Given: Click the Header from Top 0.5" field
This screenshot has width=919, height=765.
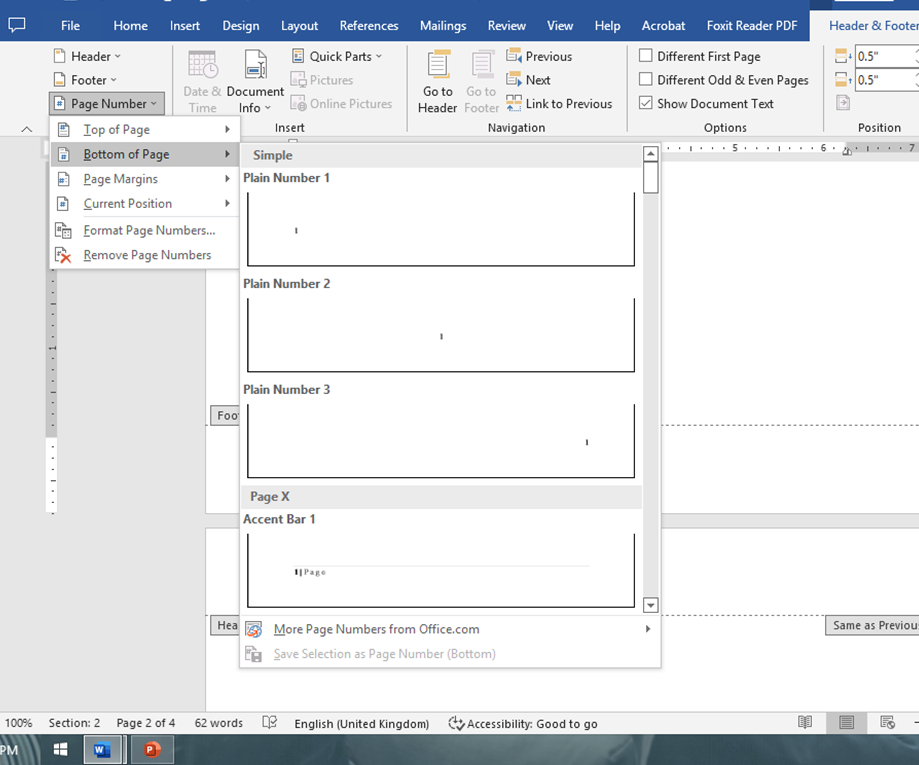Looking at the screenshot, I should 886,56.
